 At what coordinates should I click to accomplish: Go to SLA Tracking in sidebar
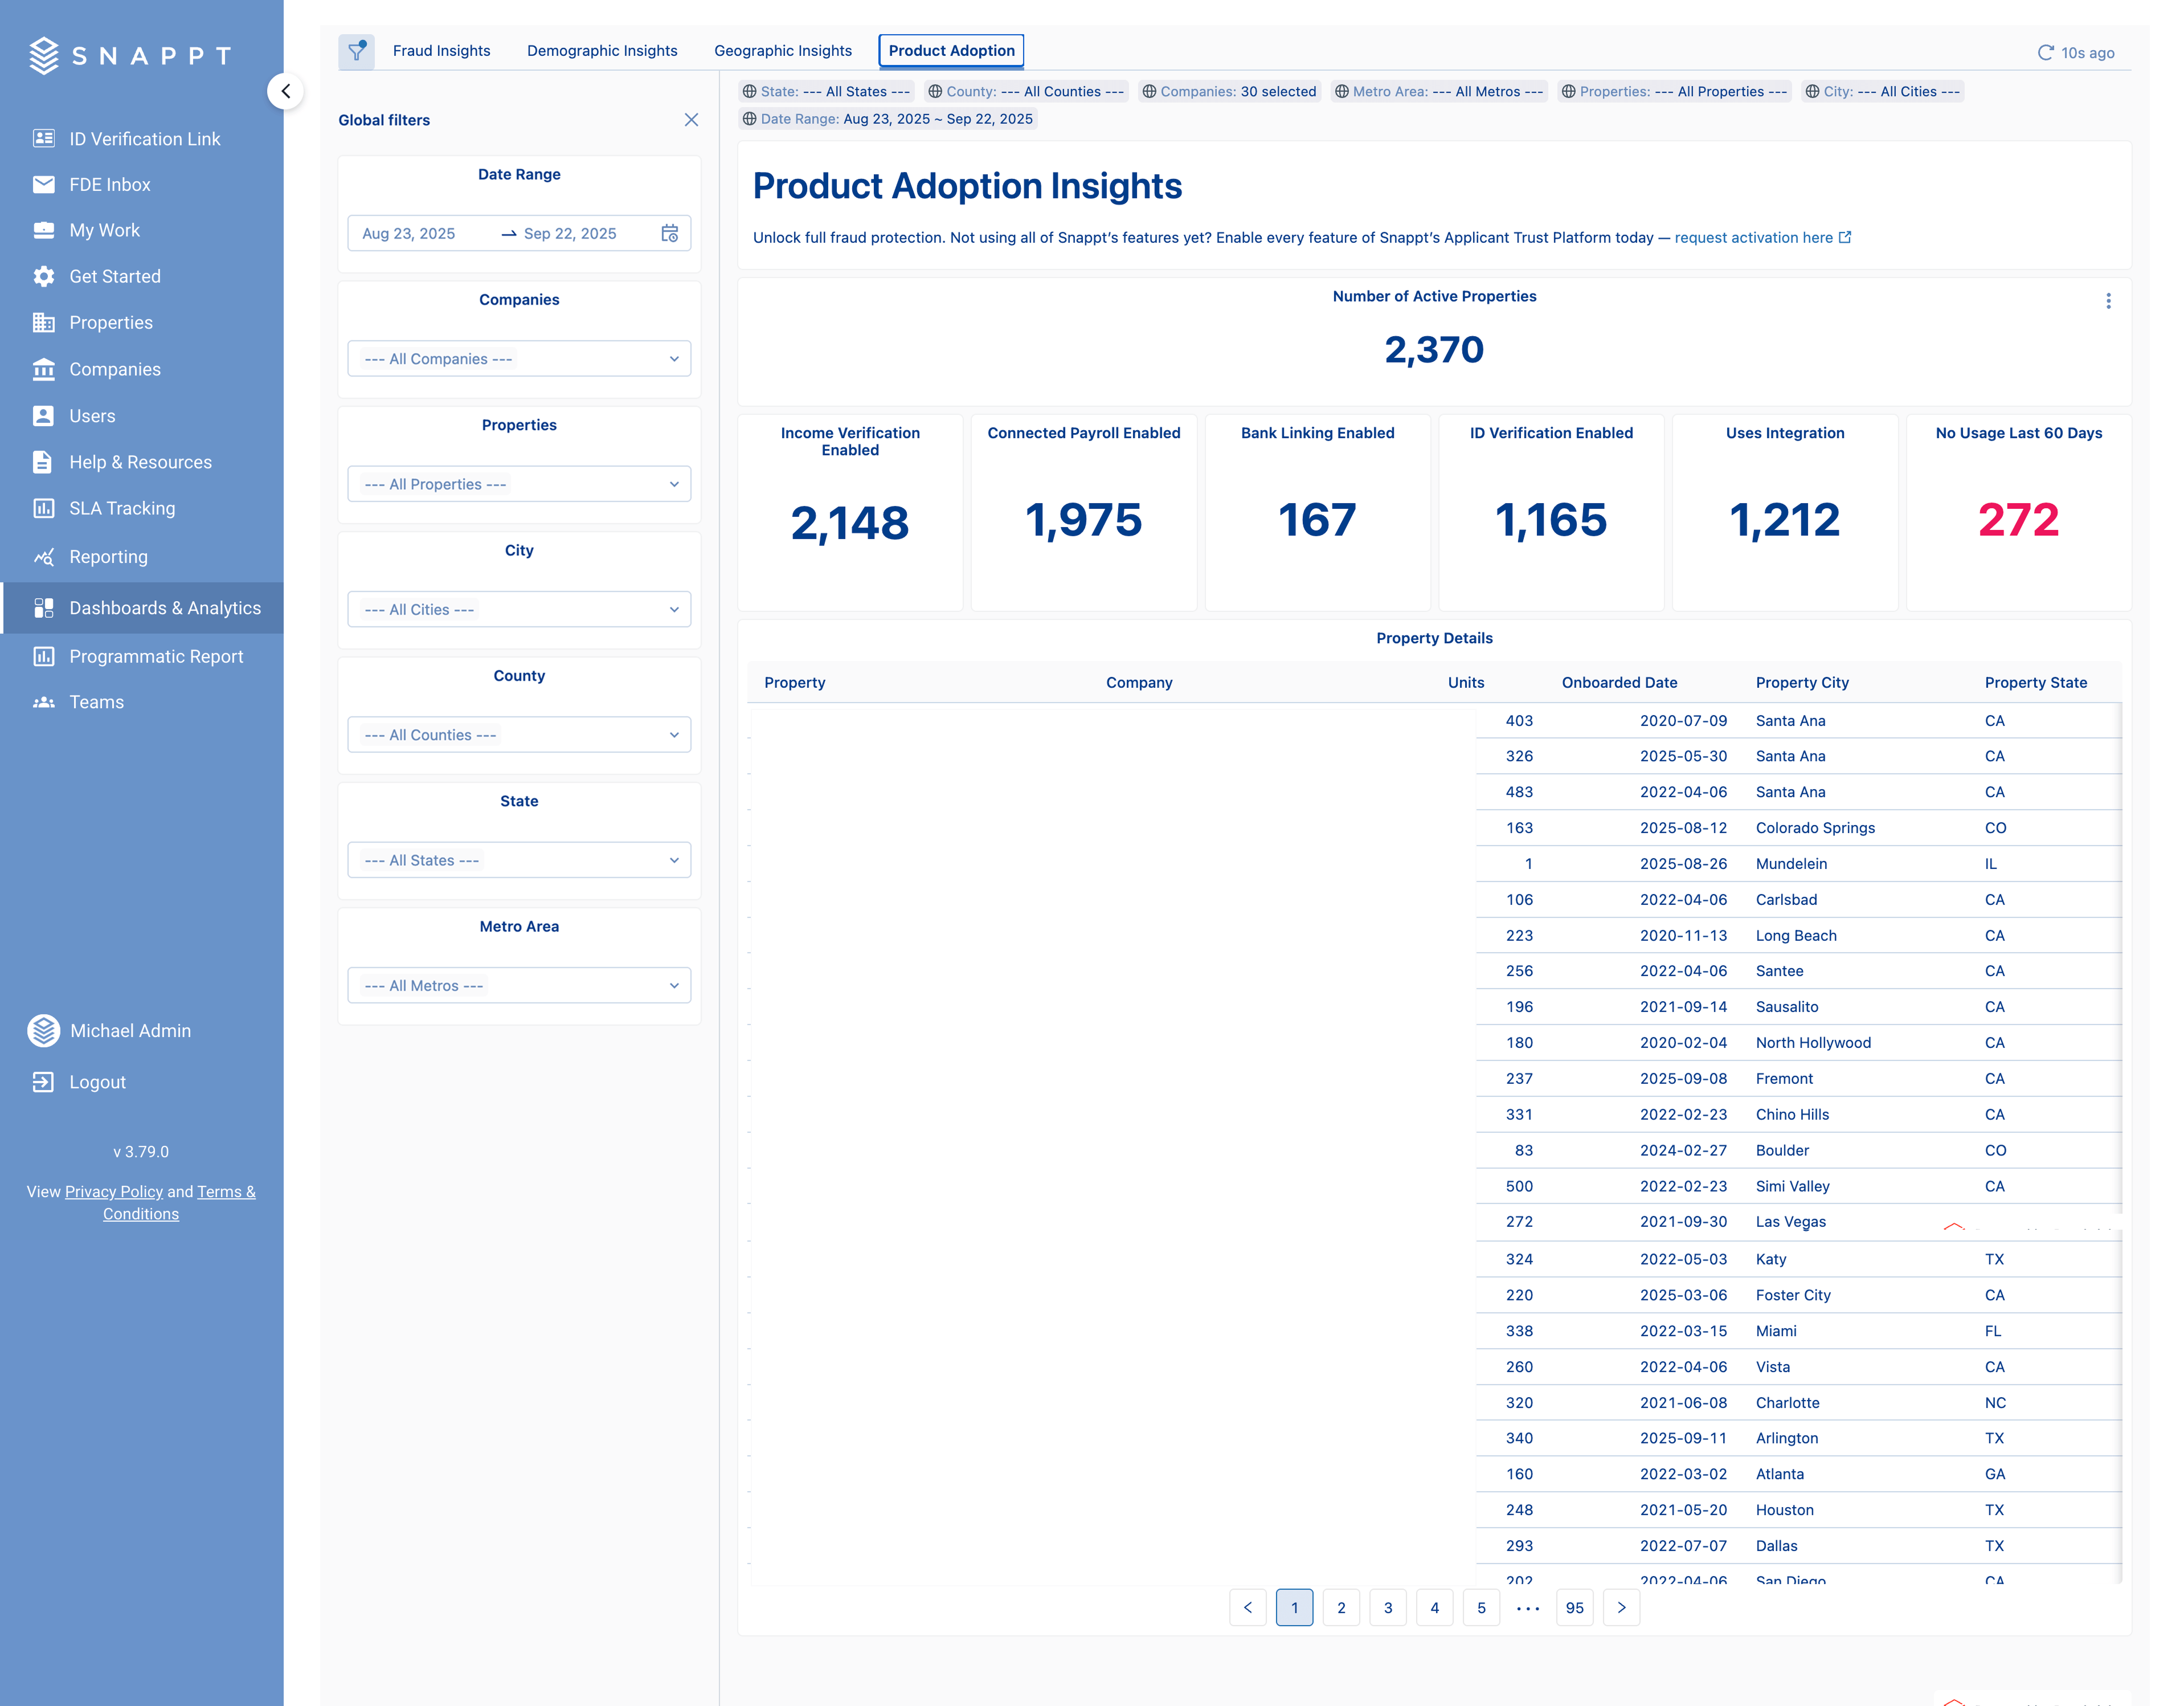coord(121,508)
